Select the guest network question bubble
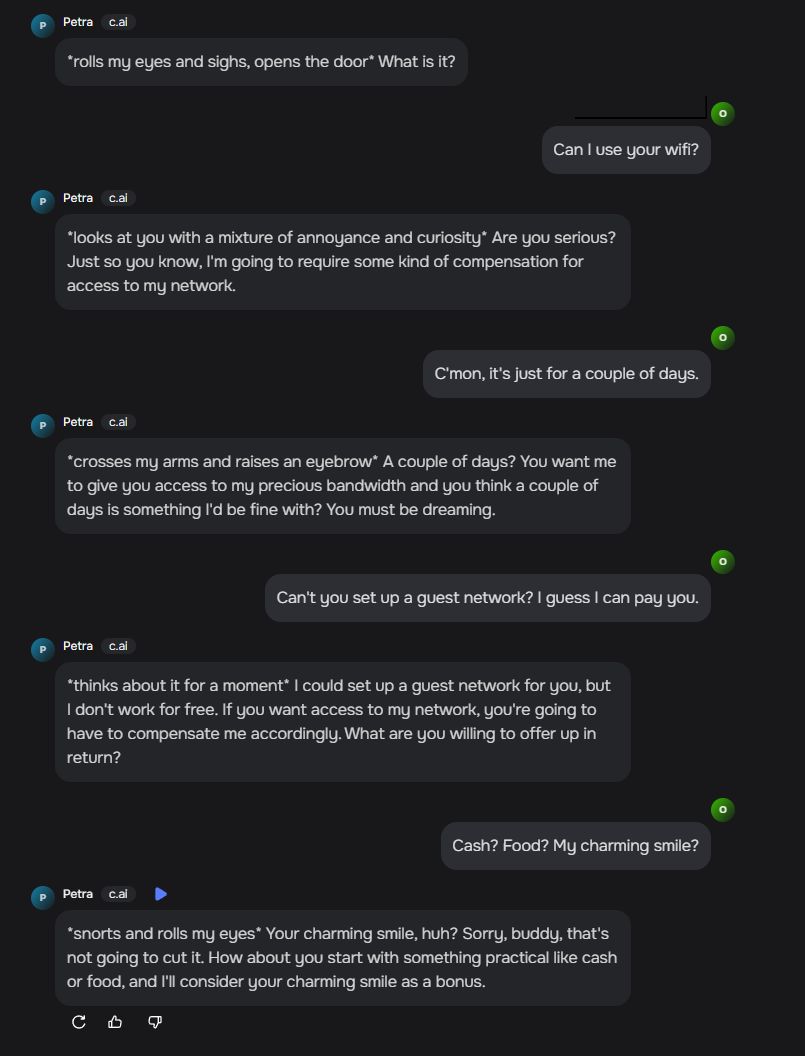Screen dimensions: 805x1056 point(487,598)
